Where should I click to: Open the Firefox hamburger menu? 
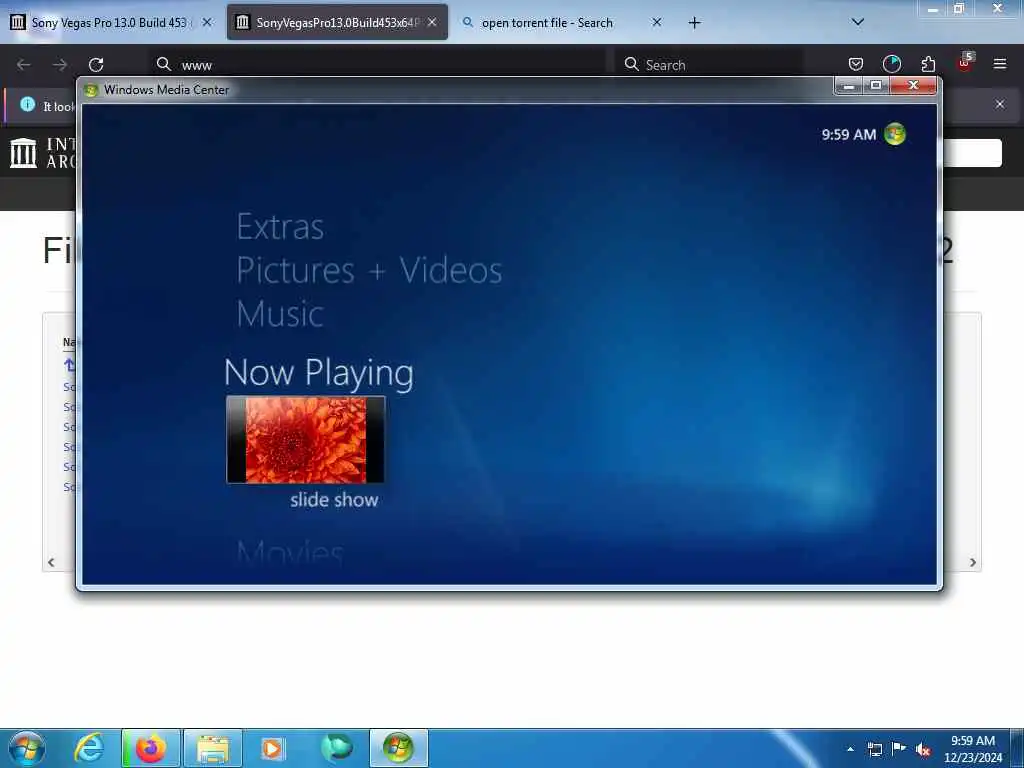coord(1000,64)
